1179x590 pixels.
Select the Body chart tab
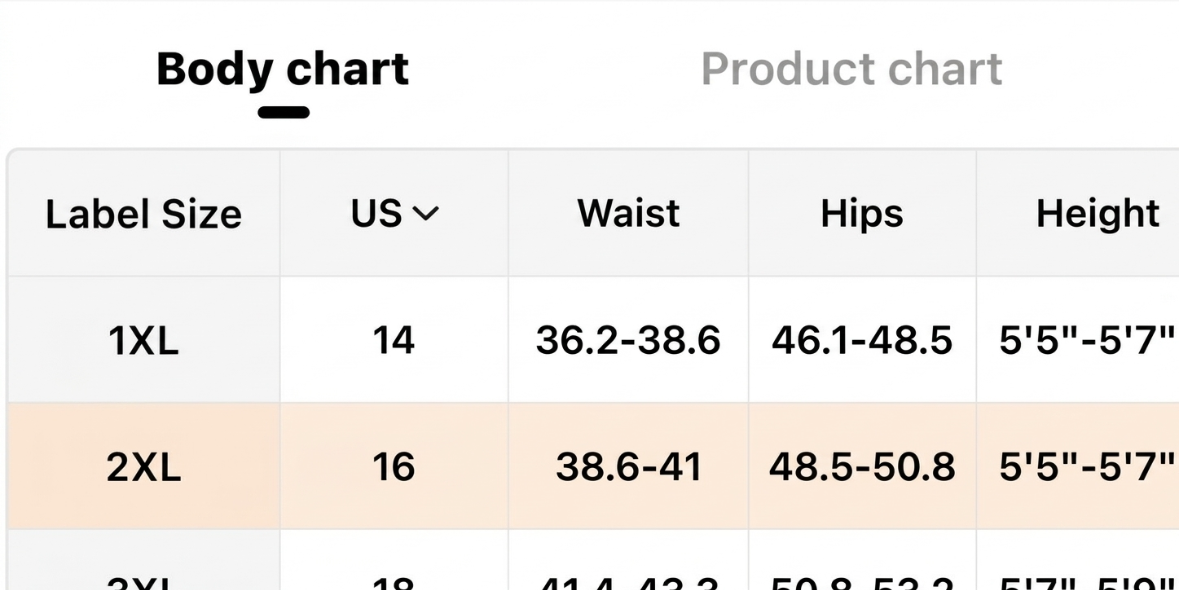coord(283,69)
